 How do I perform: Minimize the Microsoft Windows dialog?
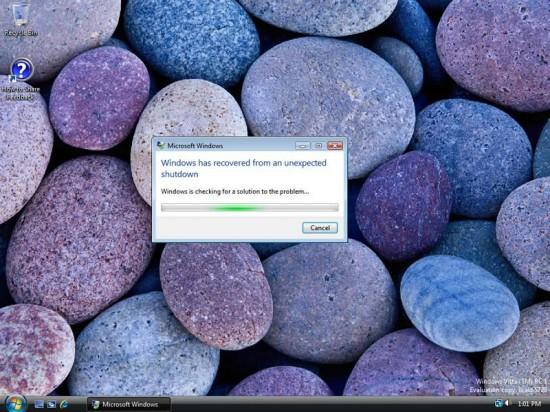click(303, 146)
